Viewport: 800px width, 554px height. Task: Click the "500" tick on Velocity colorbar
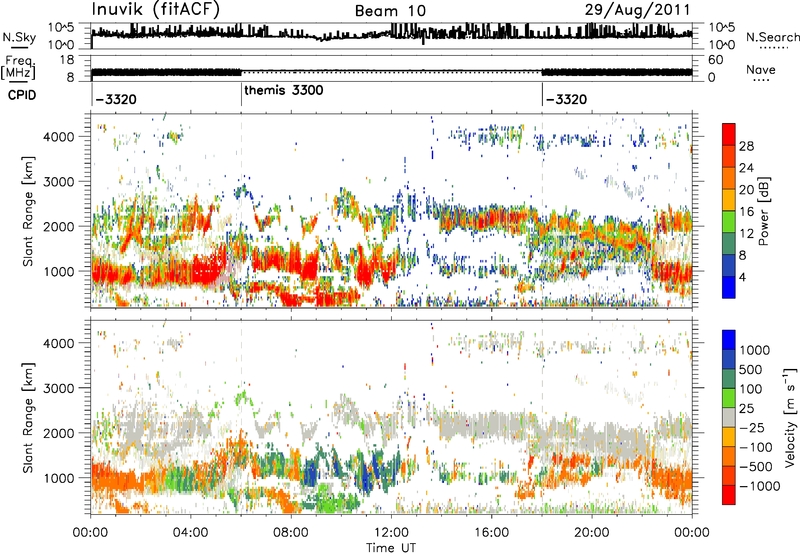[x=751, y=369]
